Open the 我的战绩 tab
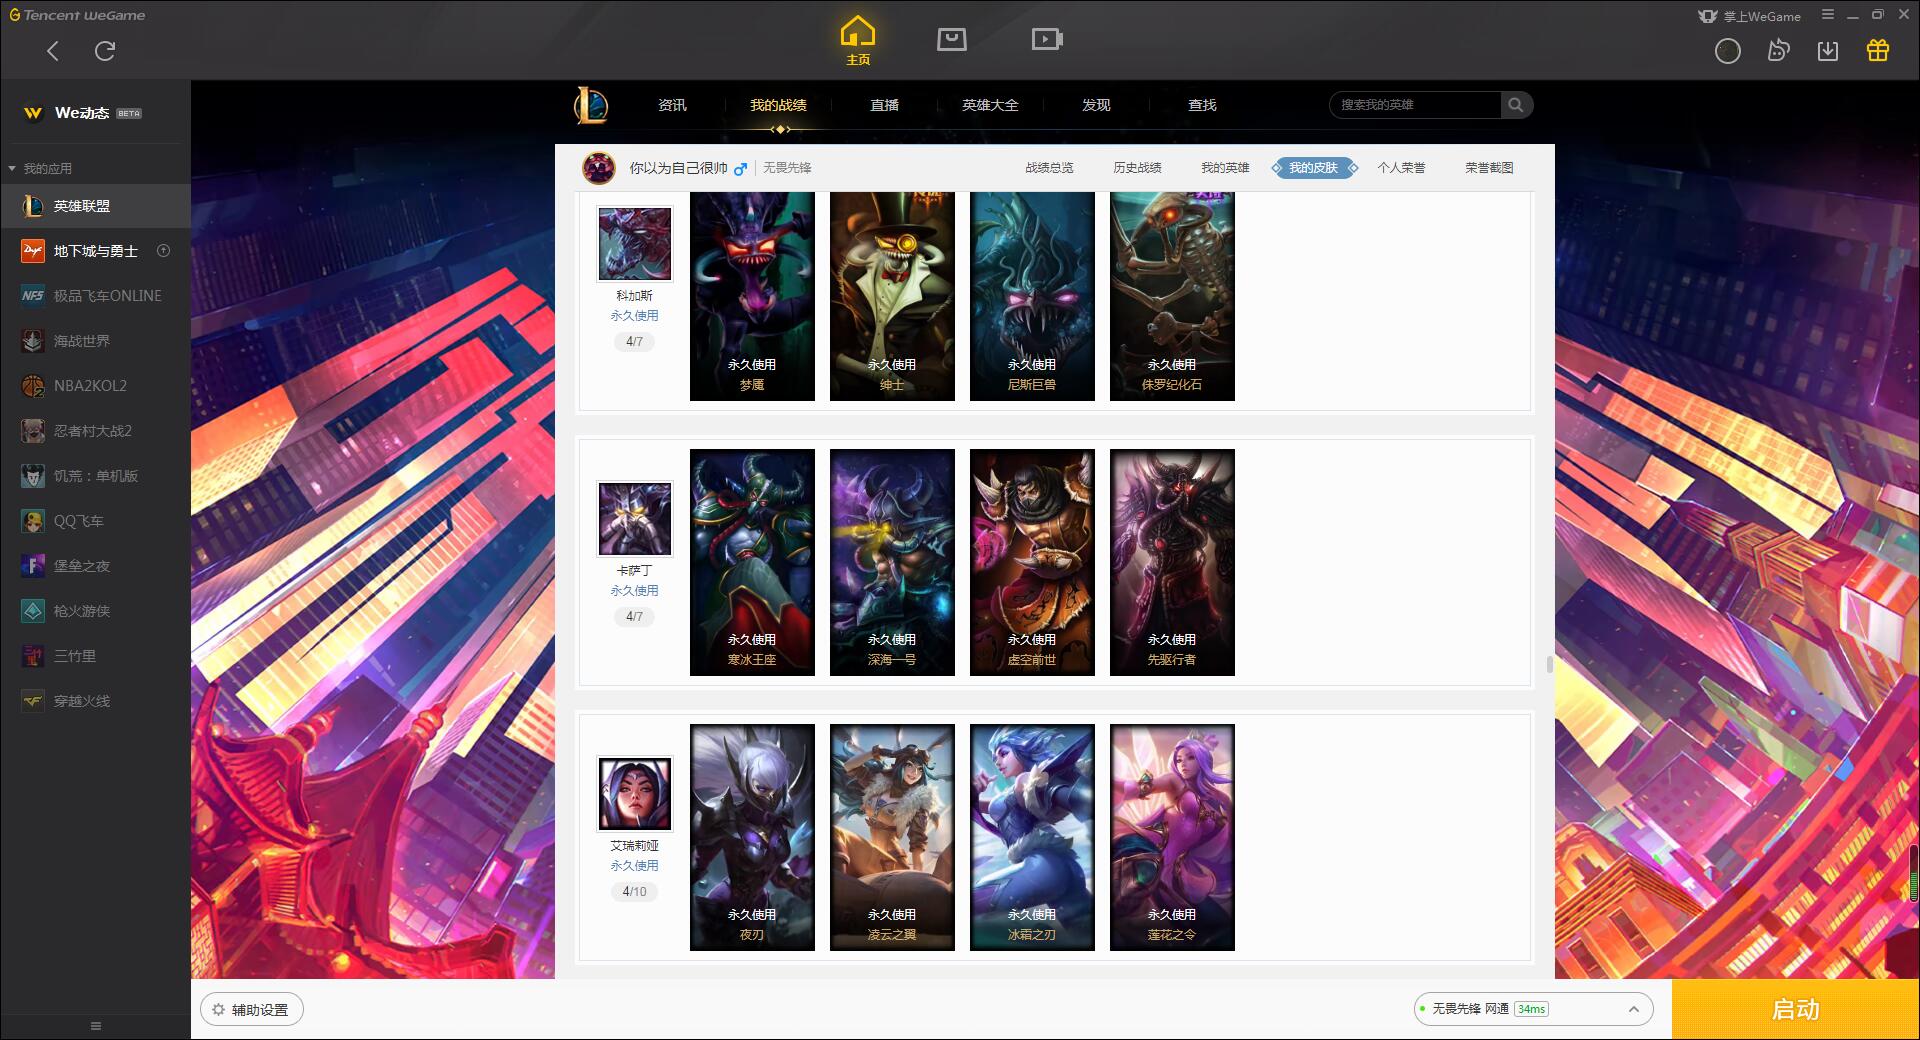The image size is (1920, 1040). pos(778,105)
